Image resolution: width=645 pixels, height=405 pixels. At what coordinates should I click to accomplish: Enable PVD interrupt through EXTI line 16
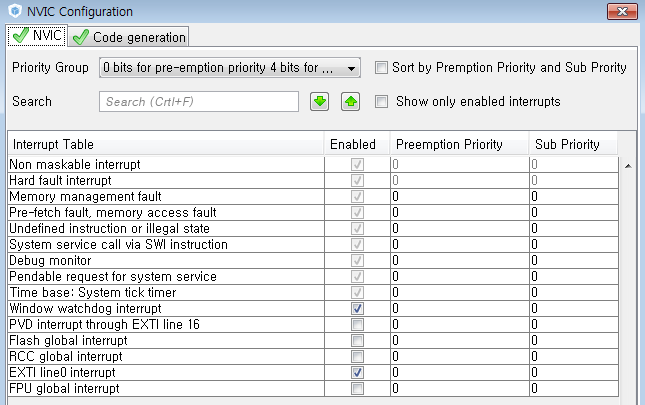coord(357,324)
